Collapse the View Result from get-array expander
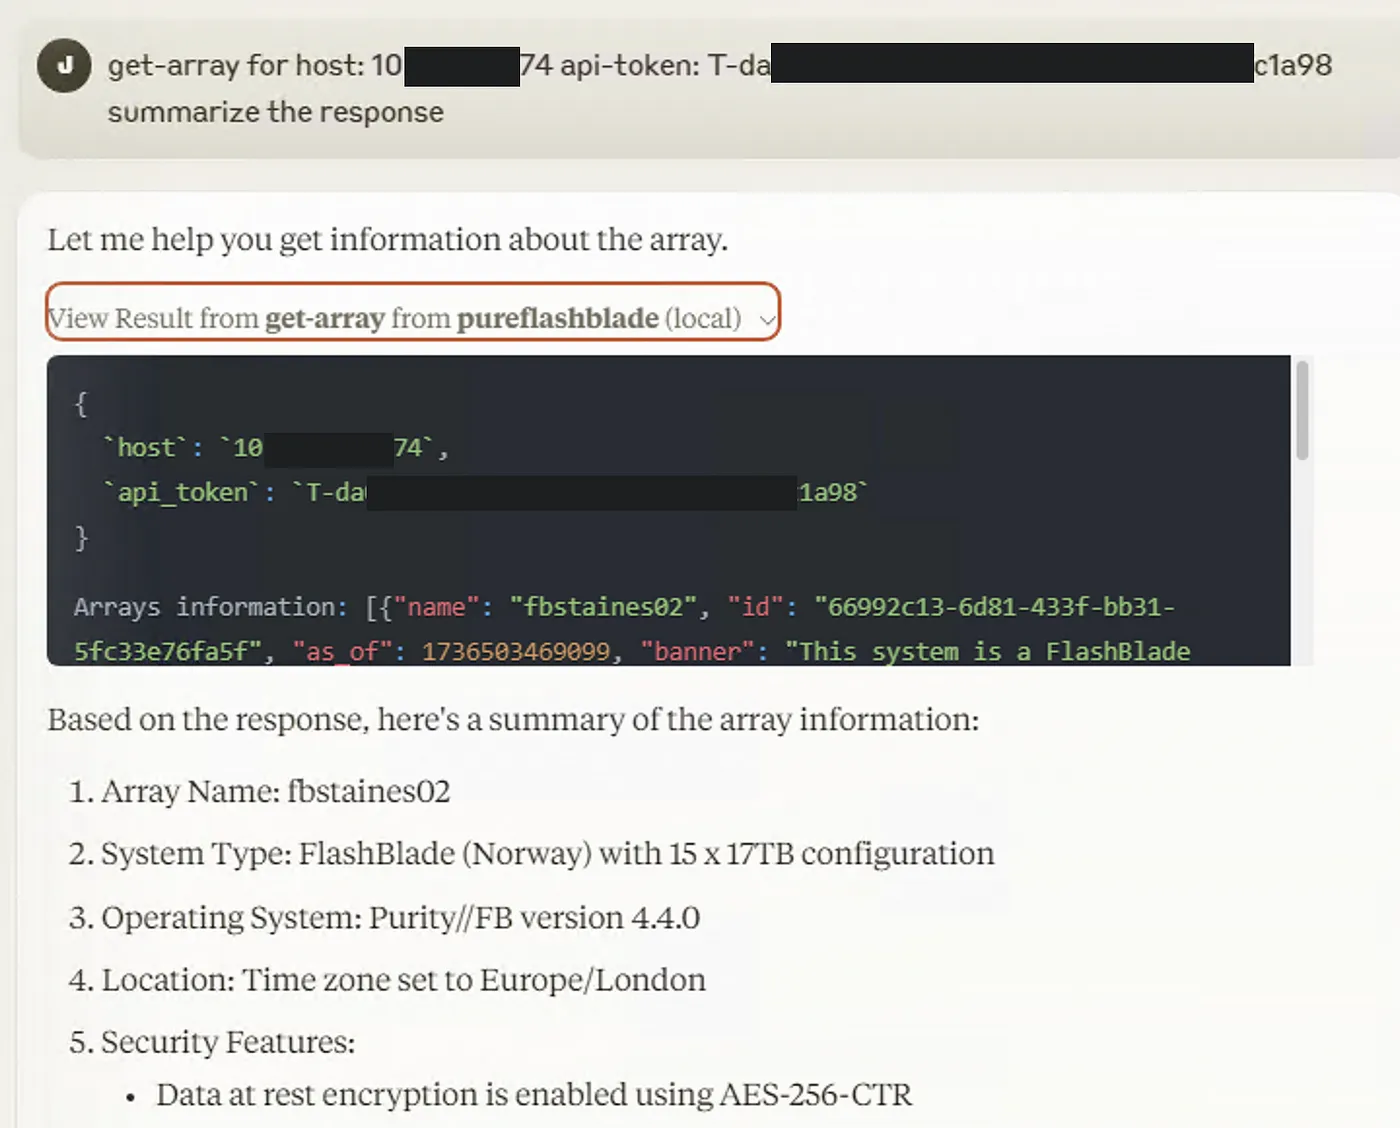1400x1128 pixels. click(412, 312)
